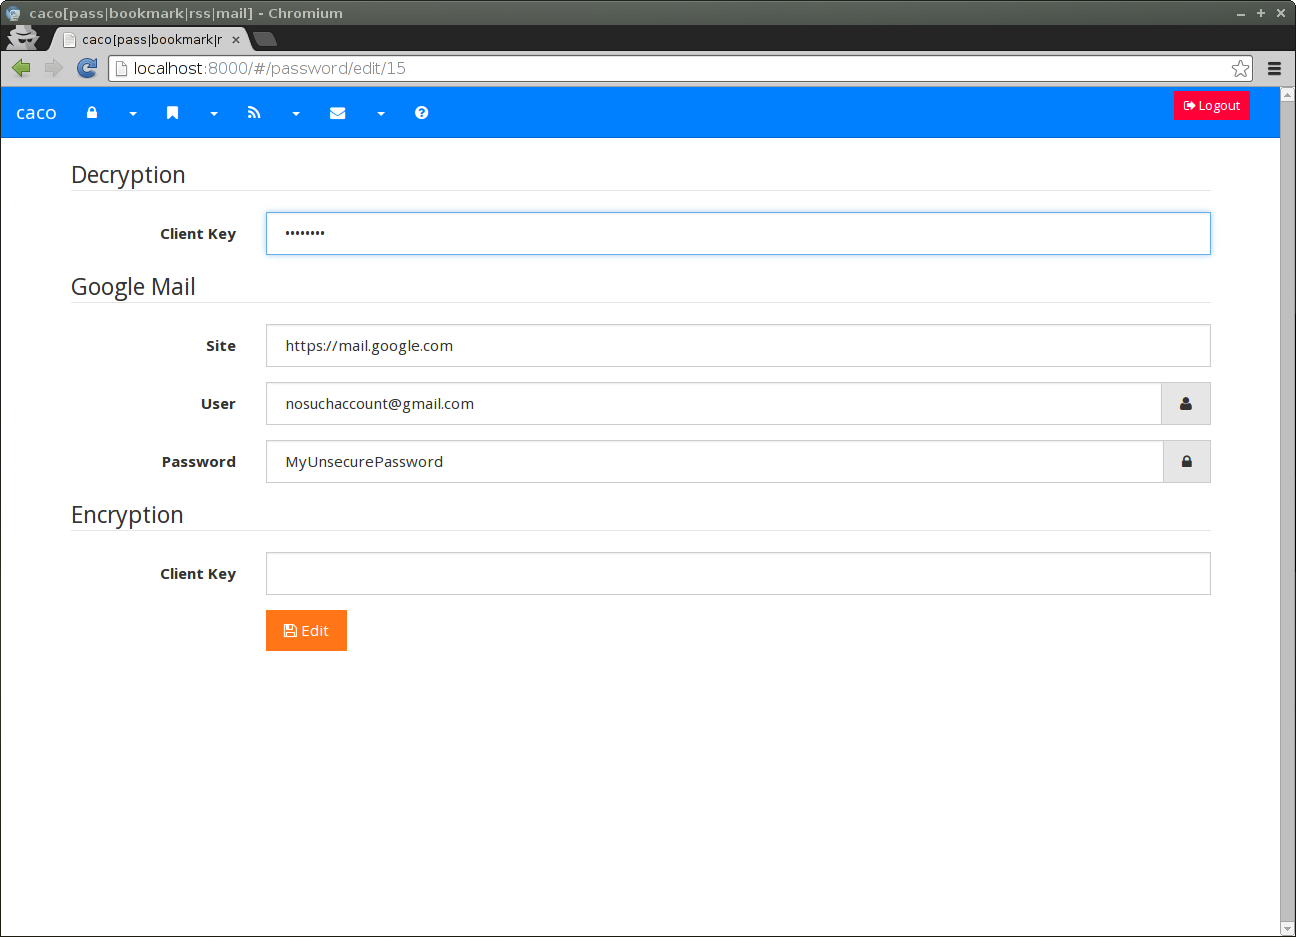Open the bookmark icon in navbar
The height and width of the screenshot is (937, 1296).
click(172, 113)
